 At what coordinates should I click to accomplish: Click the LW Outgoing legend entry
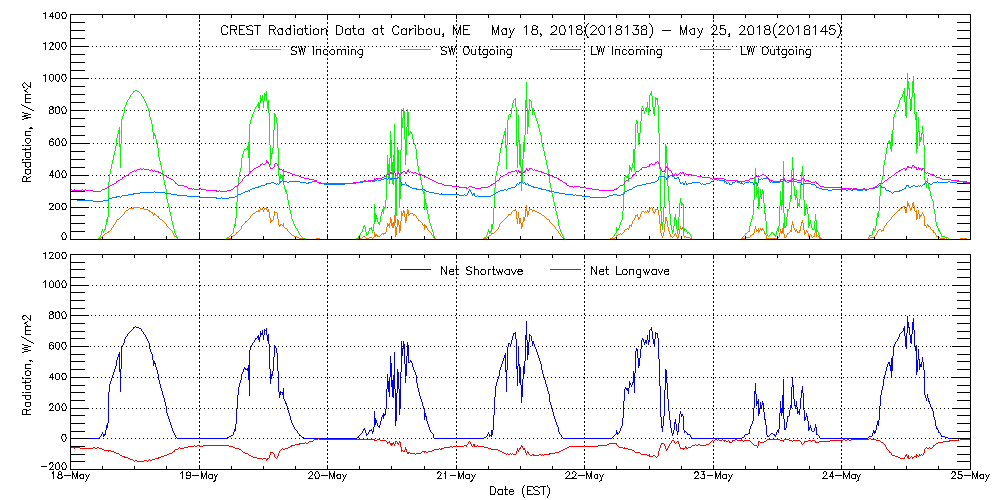pyautogui.click(x=775, y=52)
